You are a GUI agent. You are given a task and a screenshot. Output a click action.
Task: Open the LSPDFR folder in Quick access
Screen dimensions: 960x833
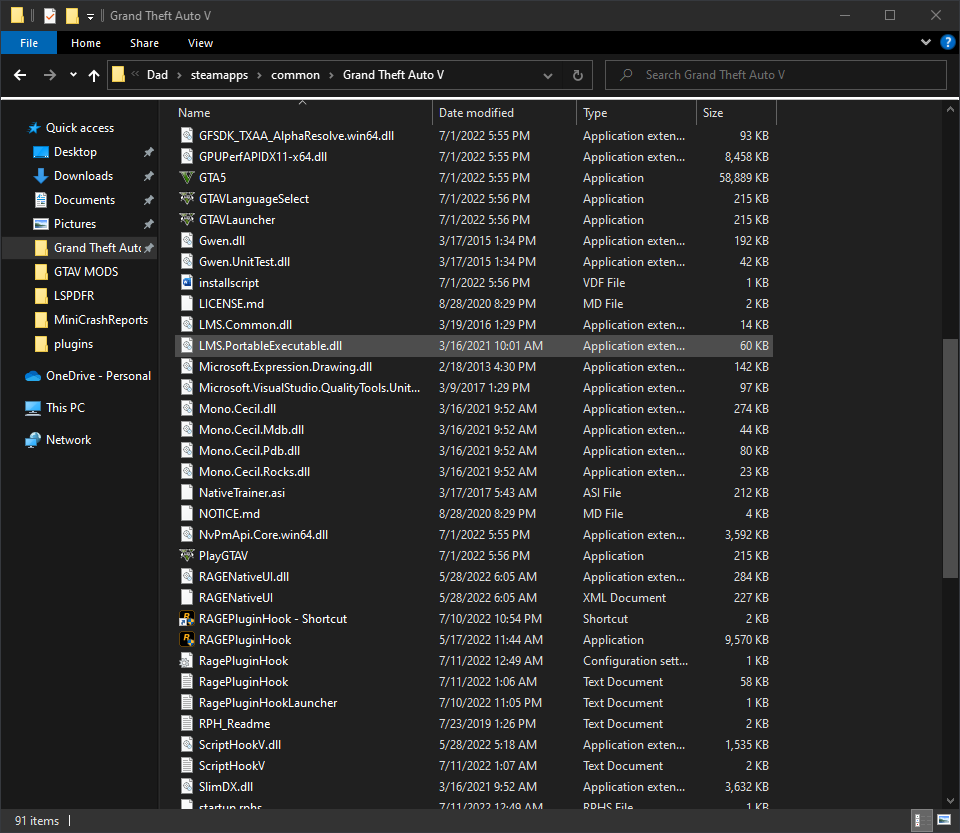(x=73, y=296)
